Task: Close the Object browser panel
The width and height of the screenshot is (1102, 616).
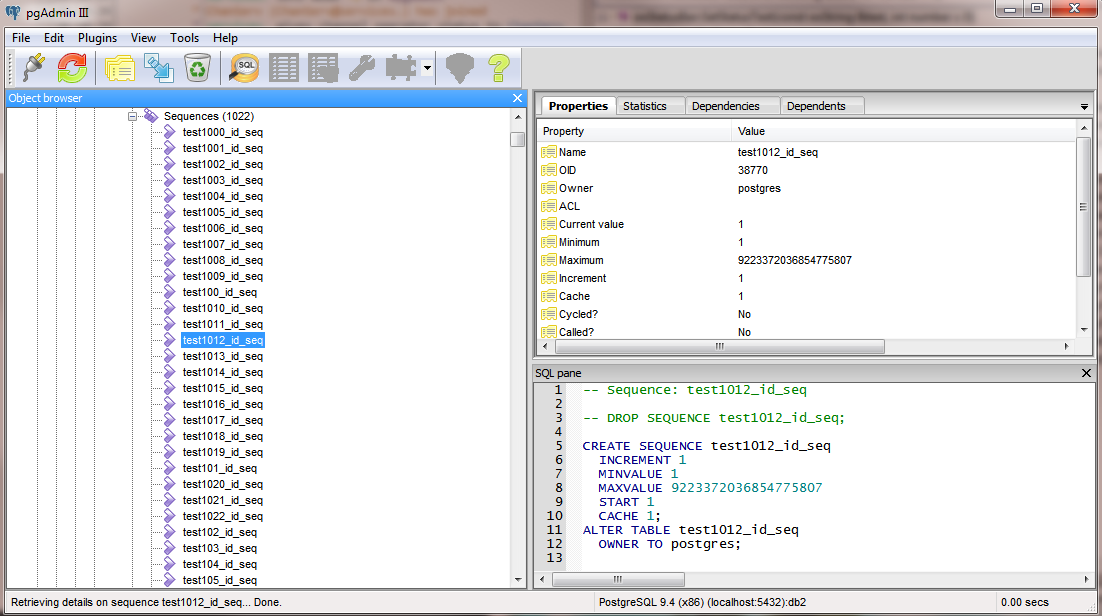Action: coord(517,98)
